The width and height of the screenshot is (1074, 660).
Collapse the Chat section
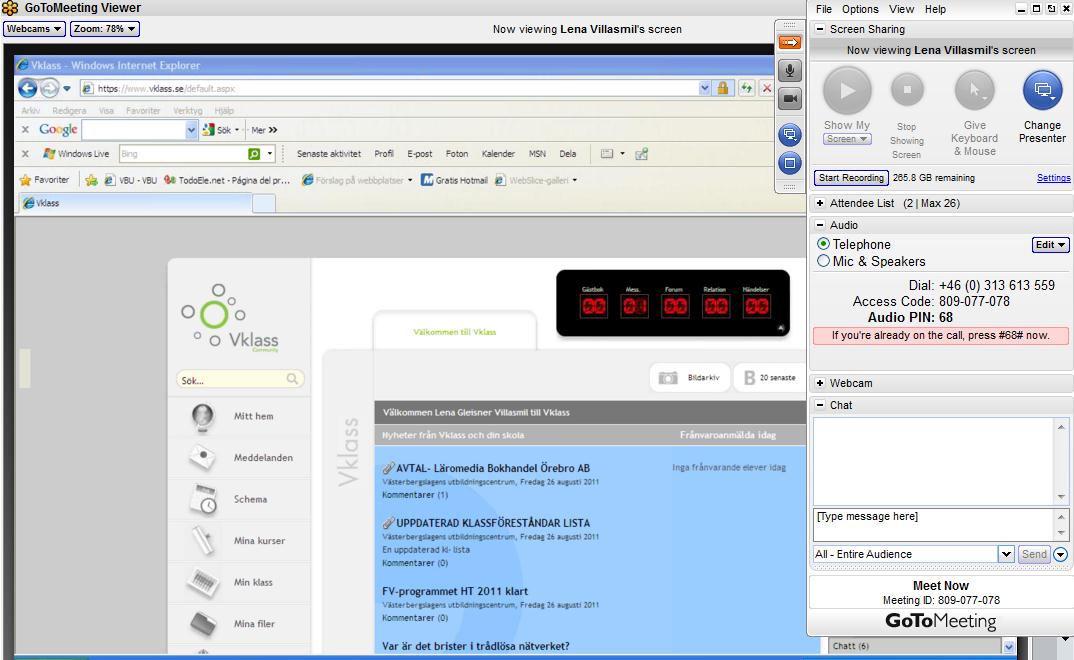(820, 405)
